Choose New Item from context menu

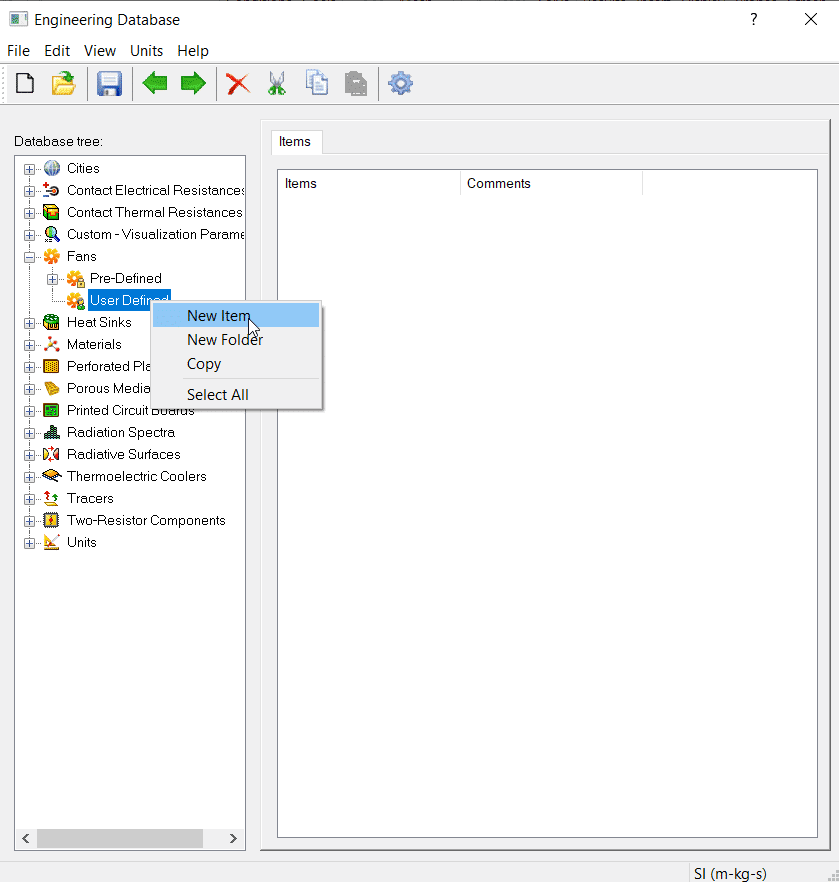click(x=236, y=316)
